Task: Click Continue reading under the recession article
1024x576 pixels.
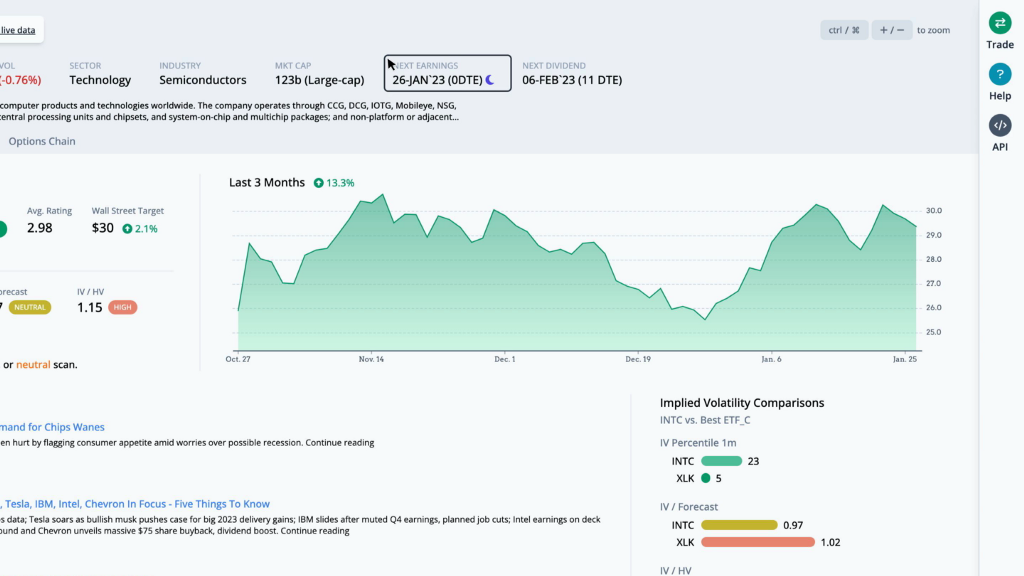Action: (339, 442)
